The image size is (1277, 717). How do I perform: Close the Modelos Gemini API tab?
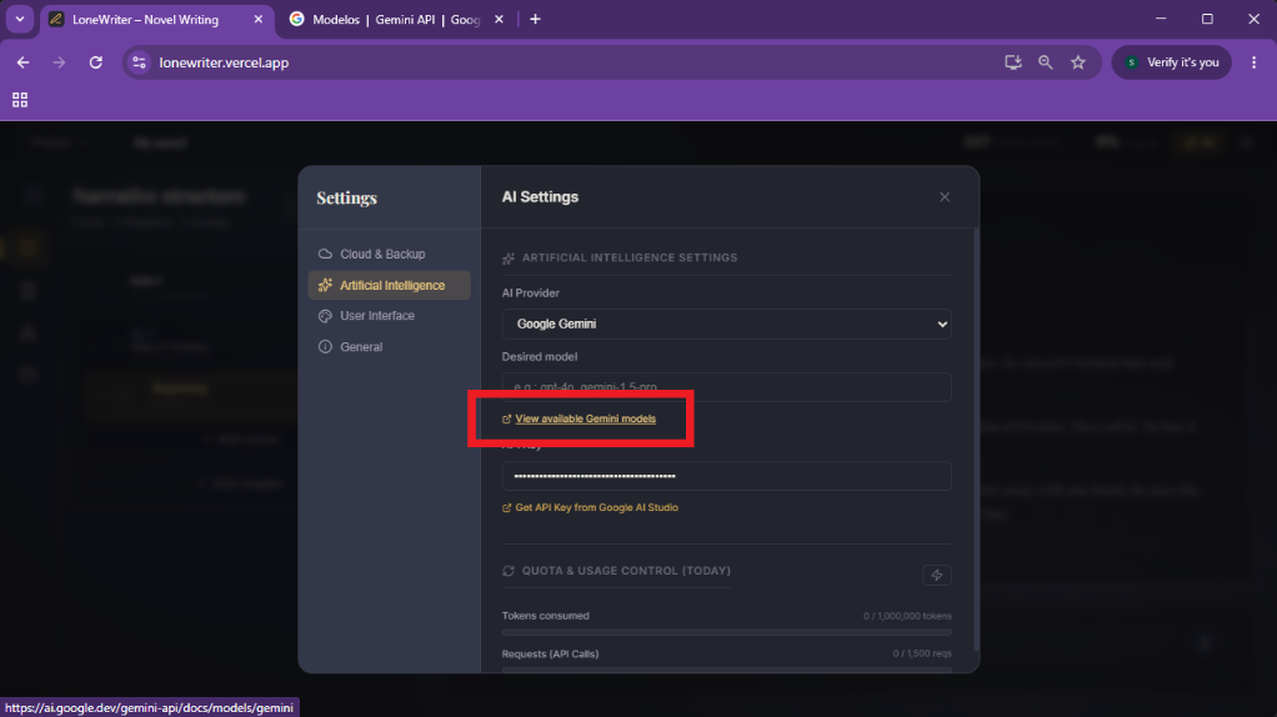[499, 19]
